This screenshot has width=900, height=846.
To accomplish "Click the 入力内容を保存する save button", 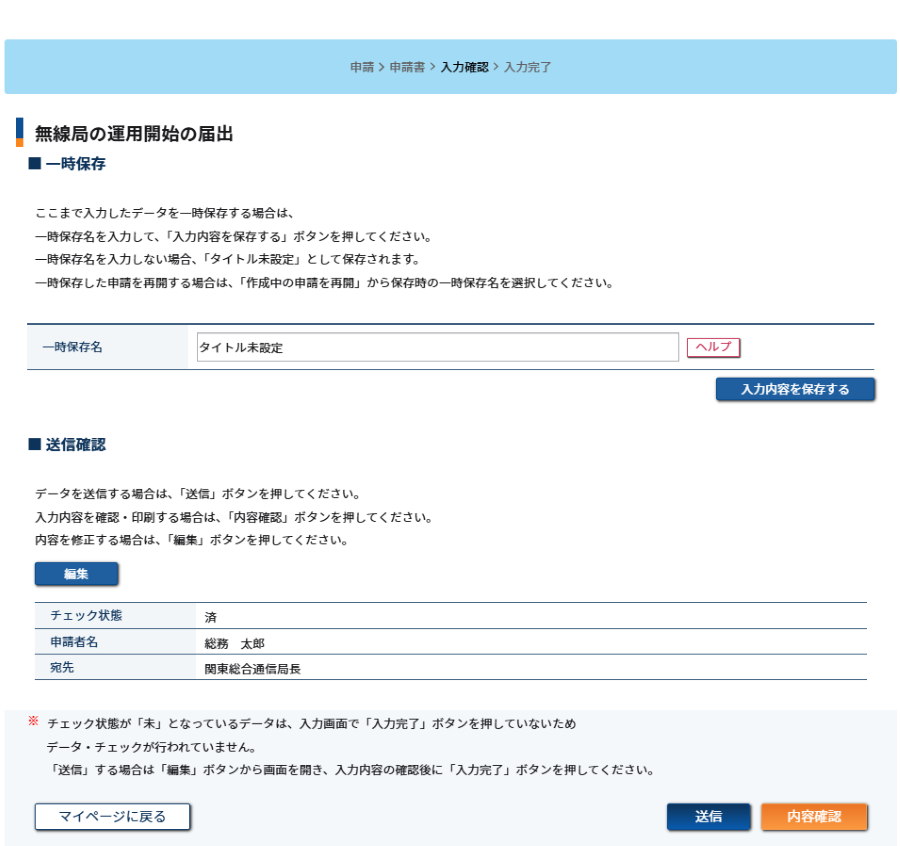I will coord(795,389).
